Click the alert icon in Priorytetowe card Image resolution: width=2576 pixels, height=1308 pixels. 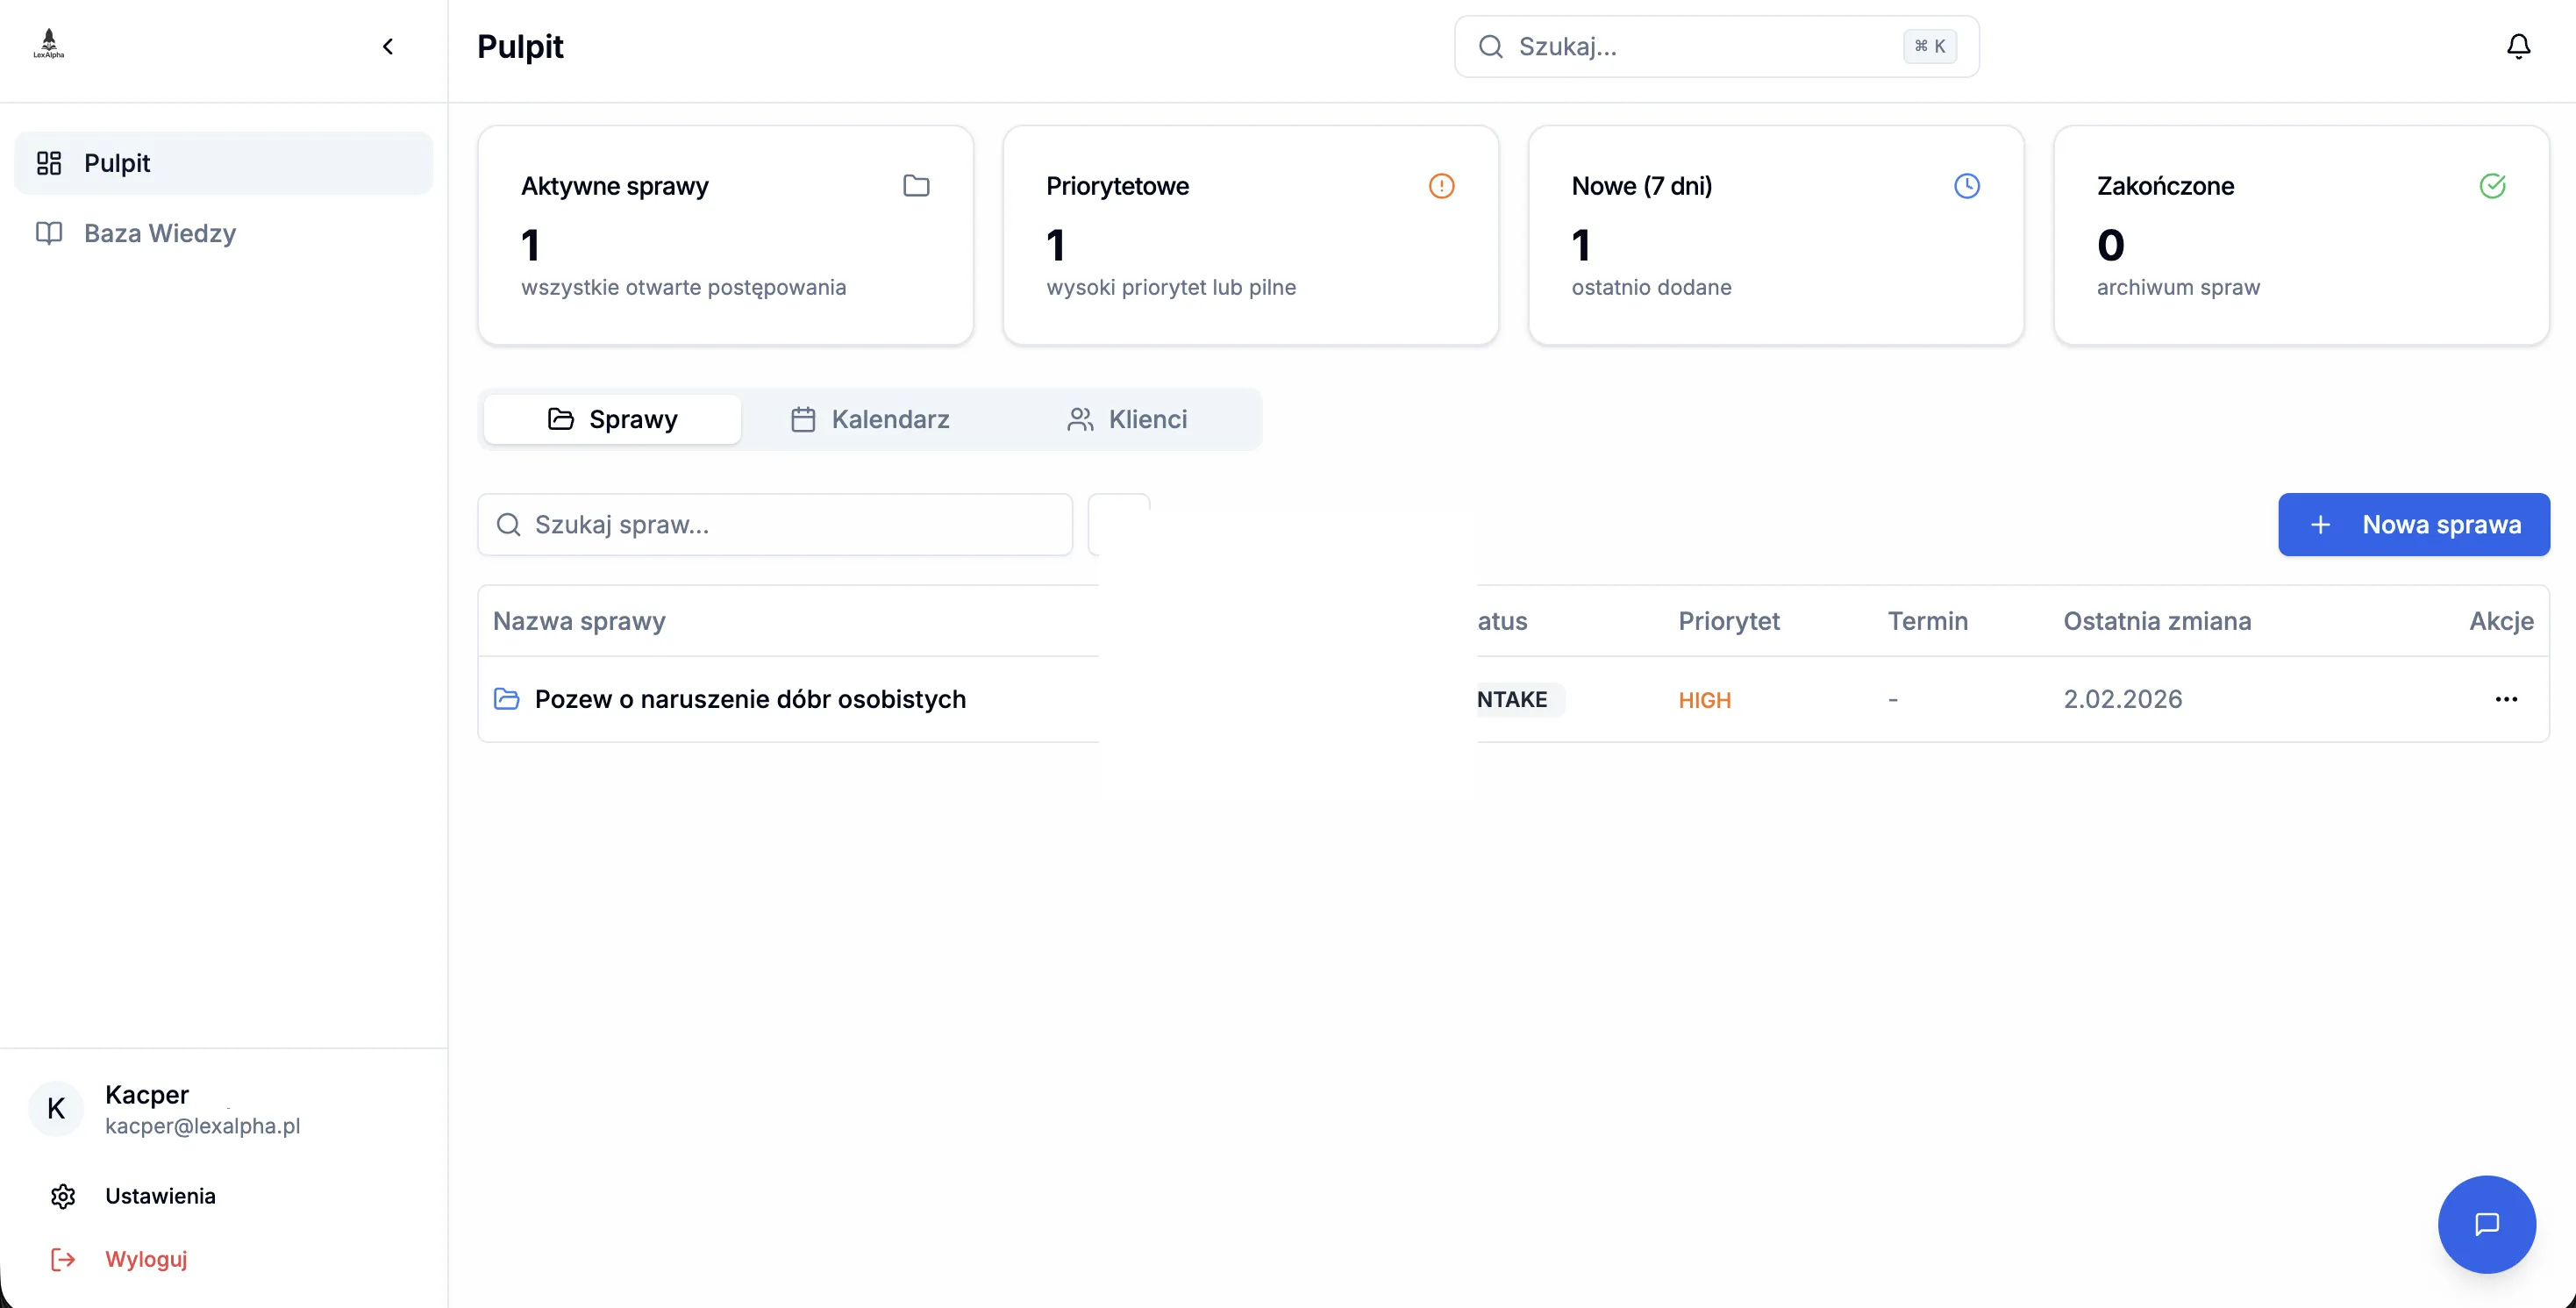pyautogui.click(x=1440, y=186)
